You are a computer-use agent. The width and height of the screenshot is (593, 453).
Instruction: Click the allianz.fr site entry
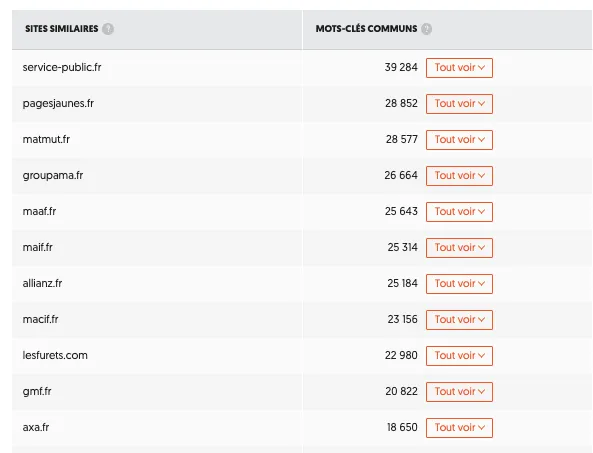click(42, 283)
